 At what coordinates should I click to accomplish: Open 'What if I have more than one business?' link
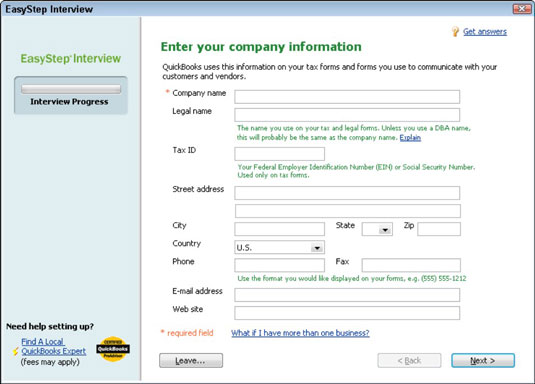[300, 333]
